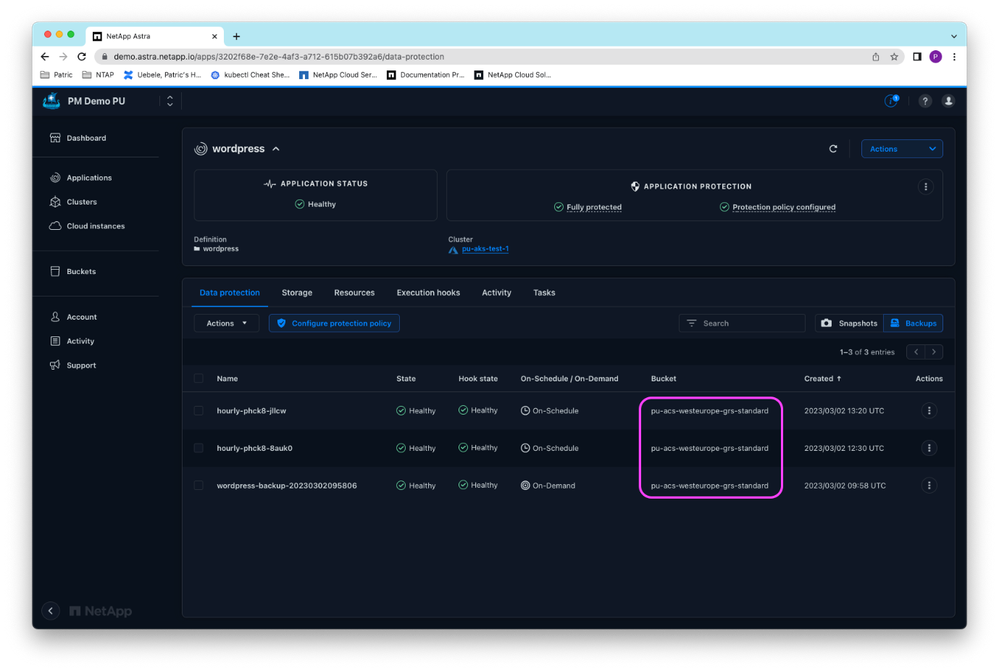Click the refresh icon beside Actions
999x672 pixels.
[833, 149]
